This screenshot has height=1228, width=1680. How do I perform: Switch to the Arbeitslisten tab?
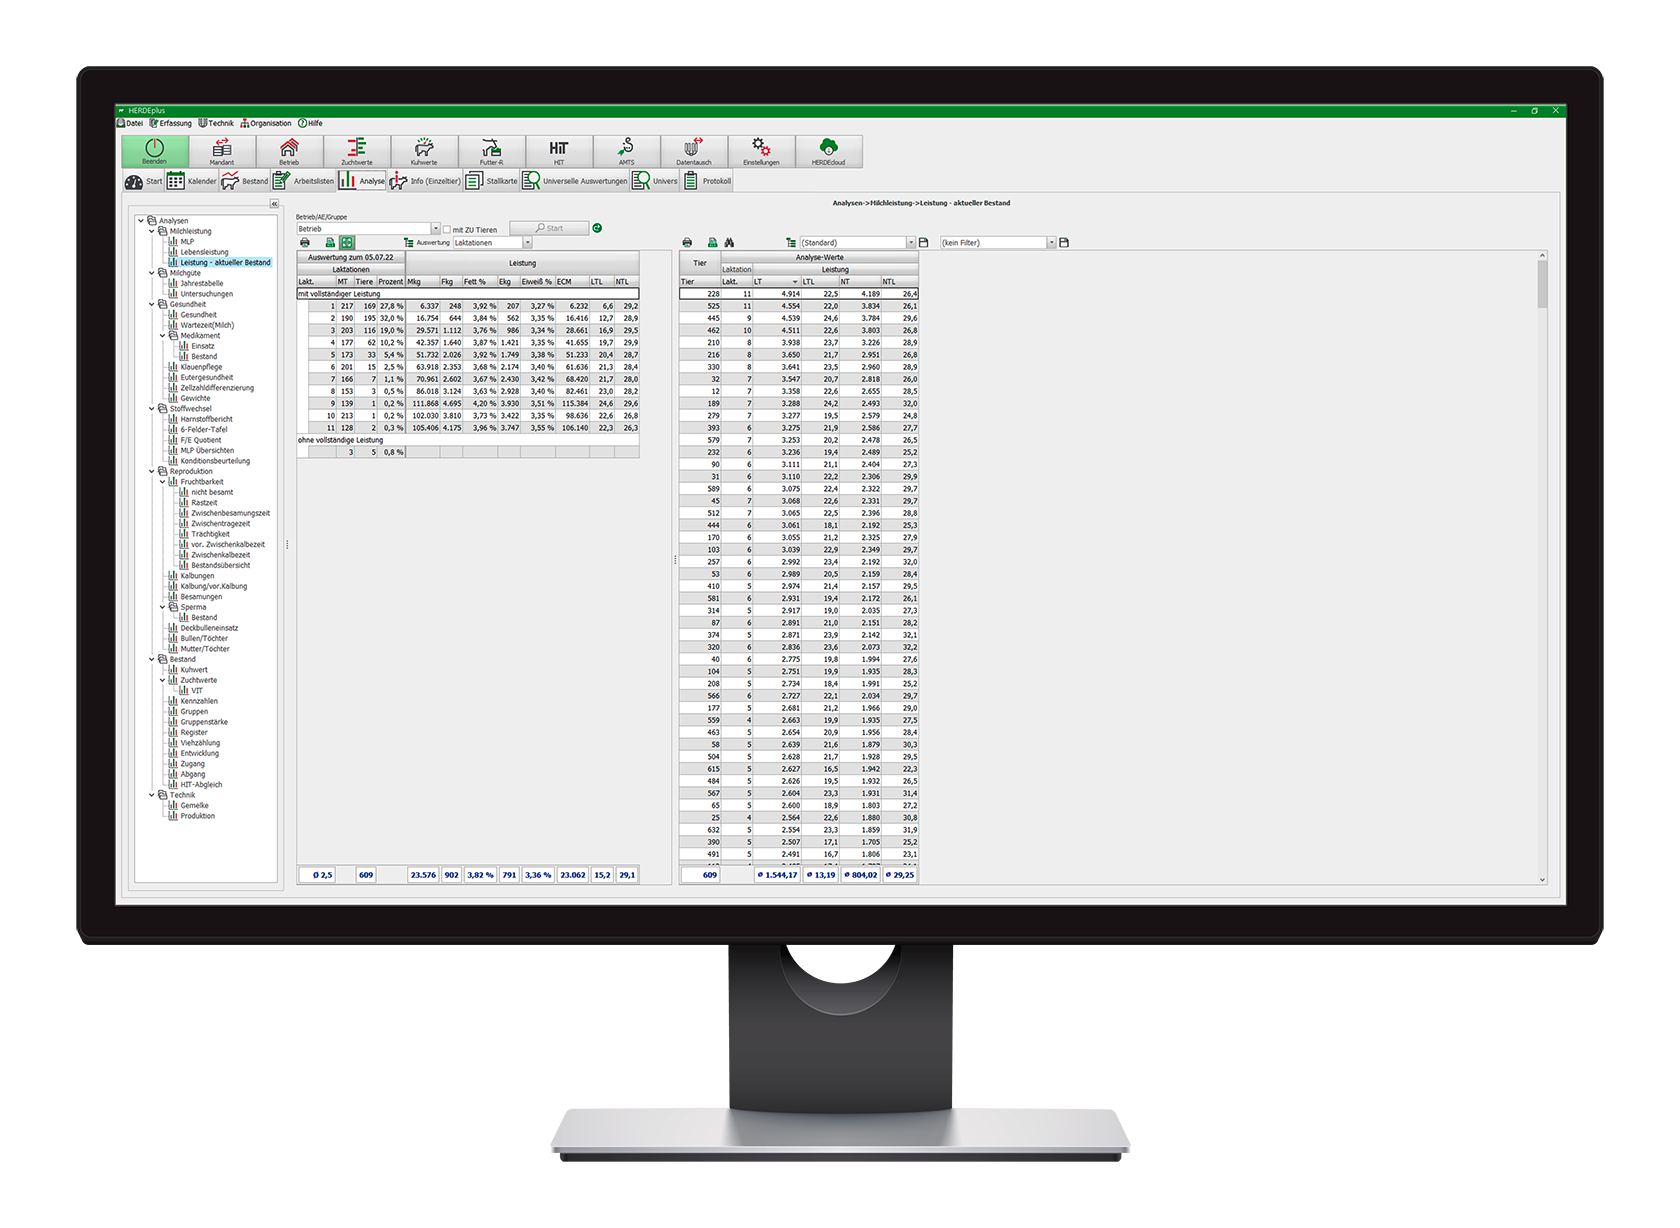[x=303, y=181]
